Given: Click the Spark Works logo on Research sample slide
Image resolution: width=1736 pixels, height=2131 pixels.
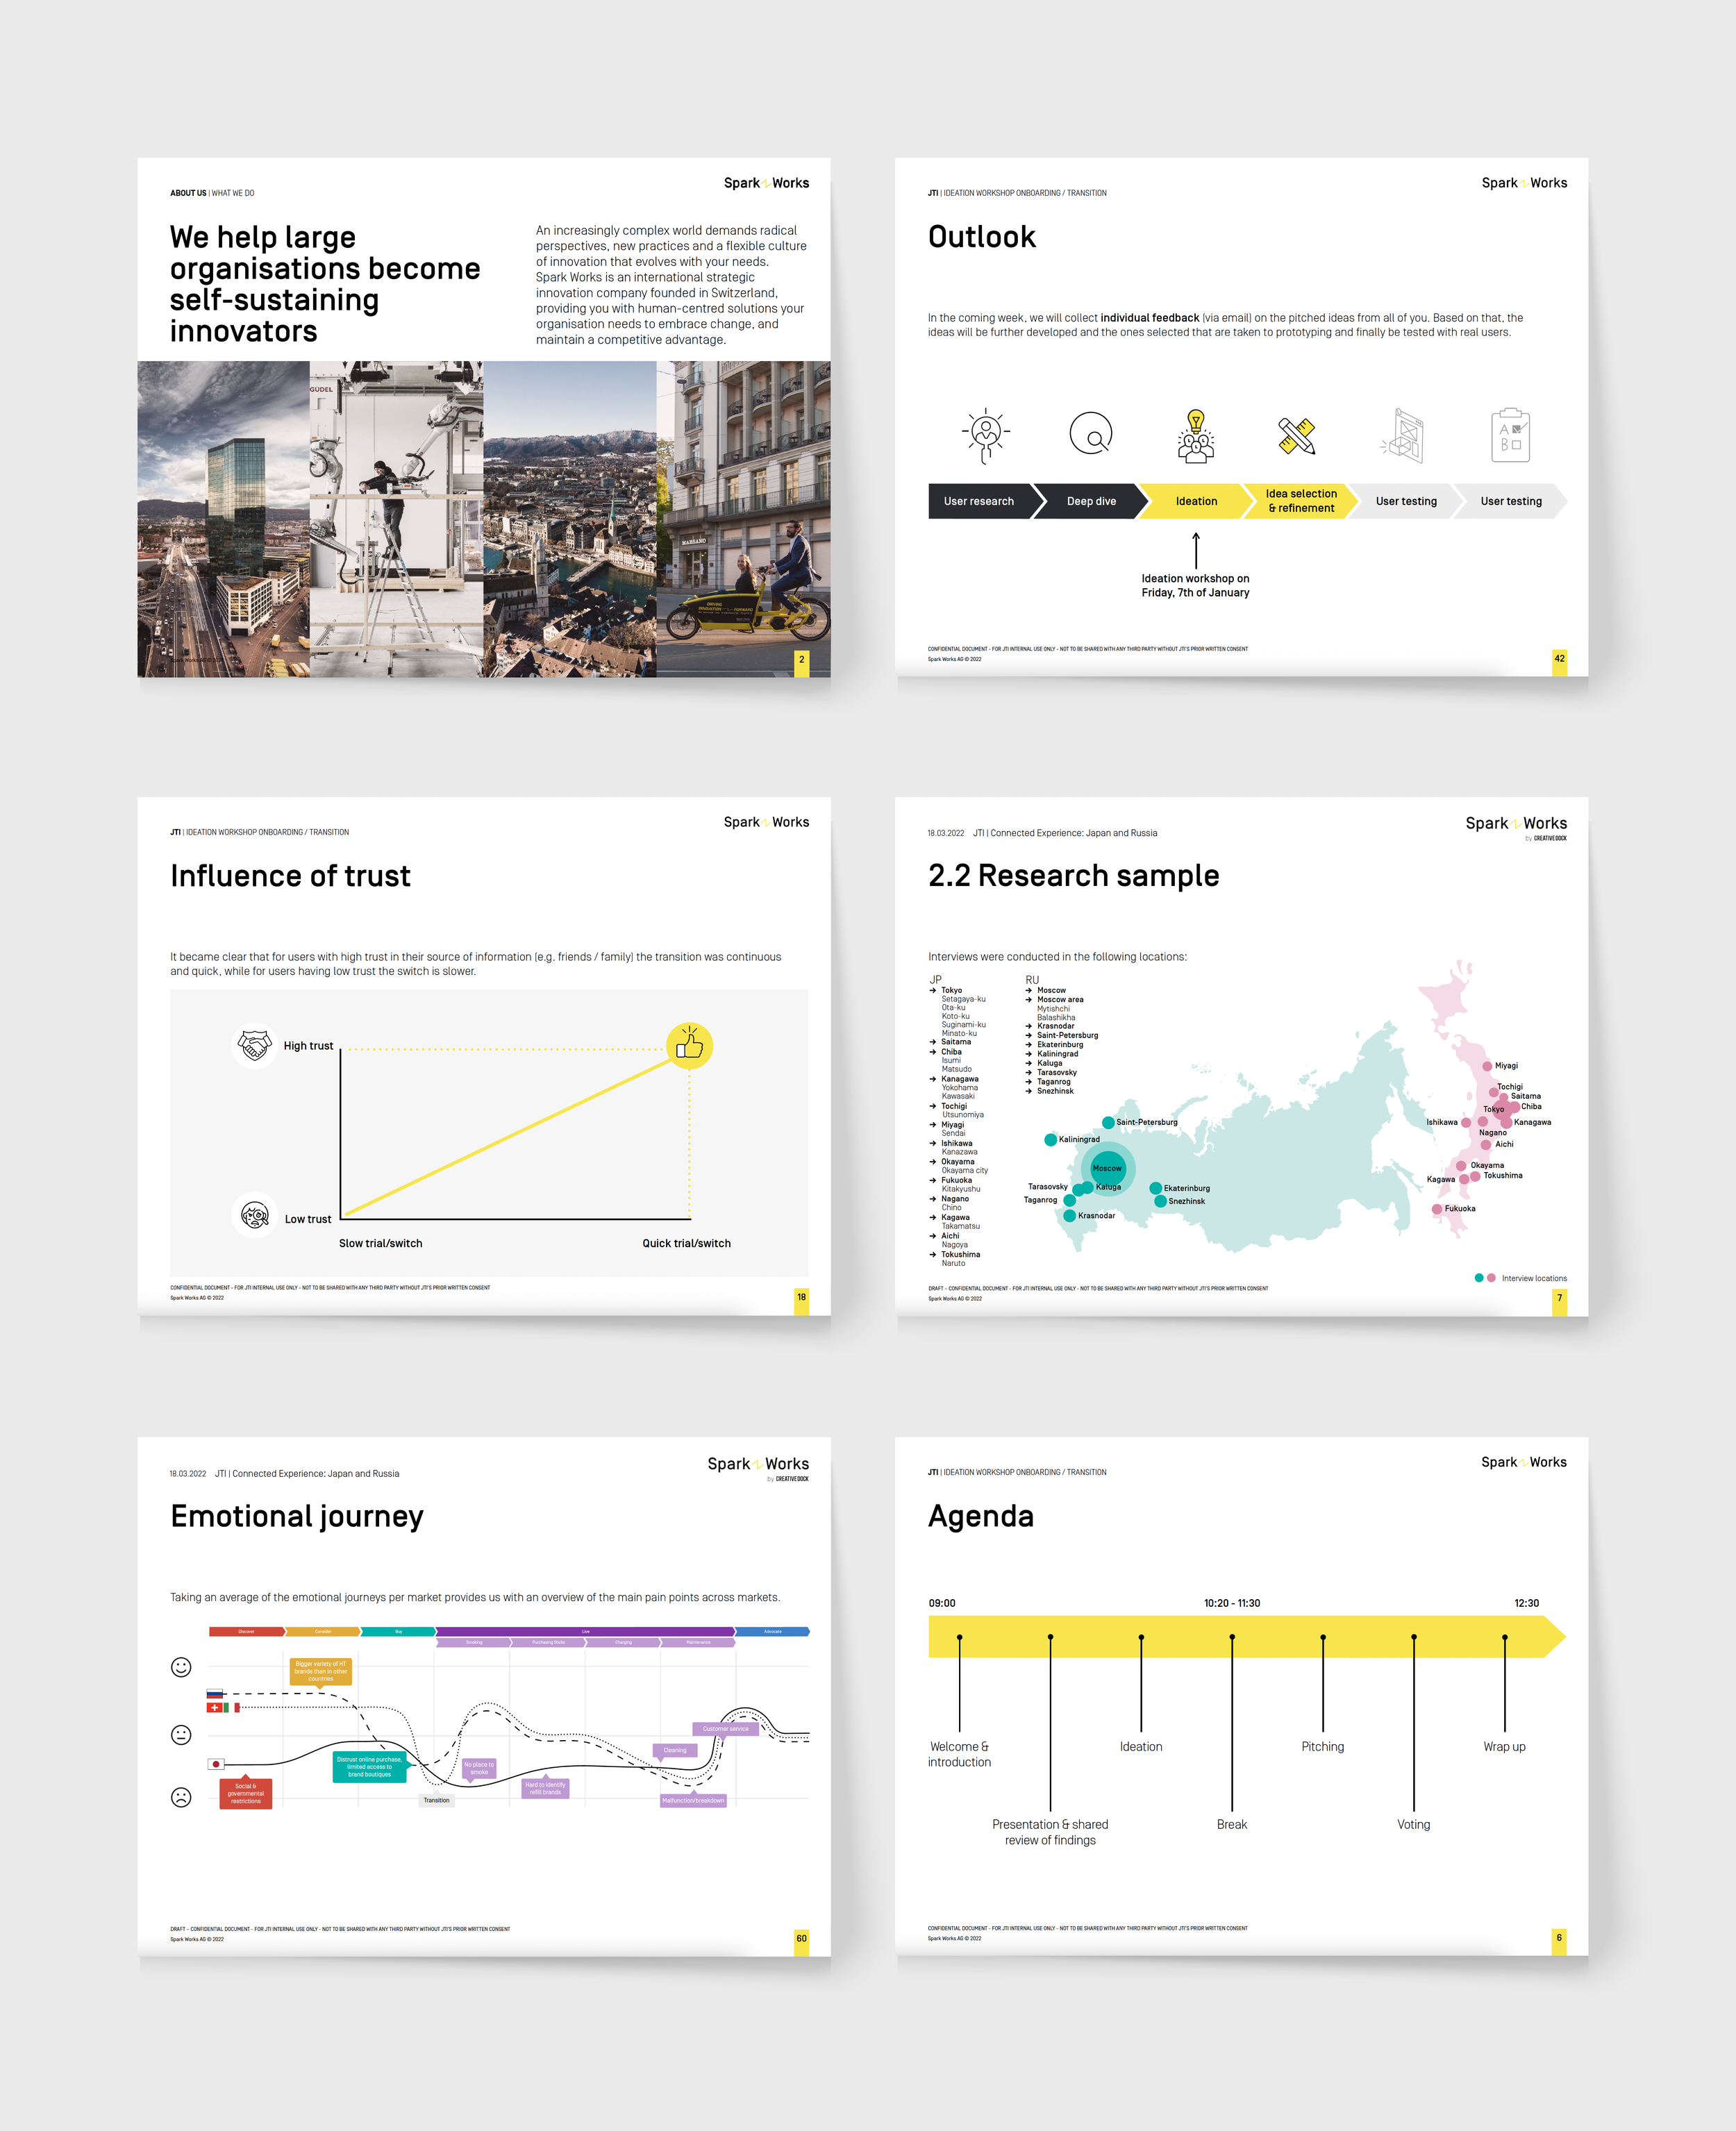Looking at the screenshot, I should coord(1516,826).
